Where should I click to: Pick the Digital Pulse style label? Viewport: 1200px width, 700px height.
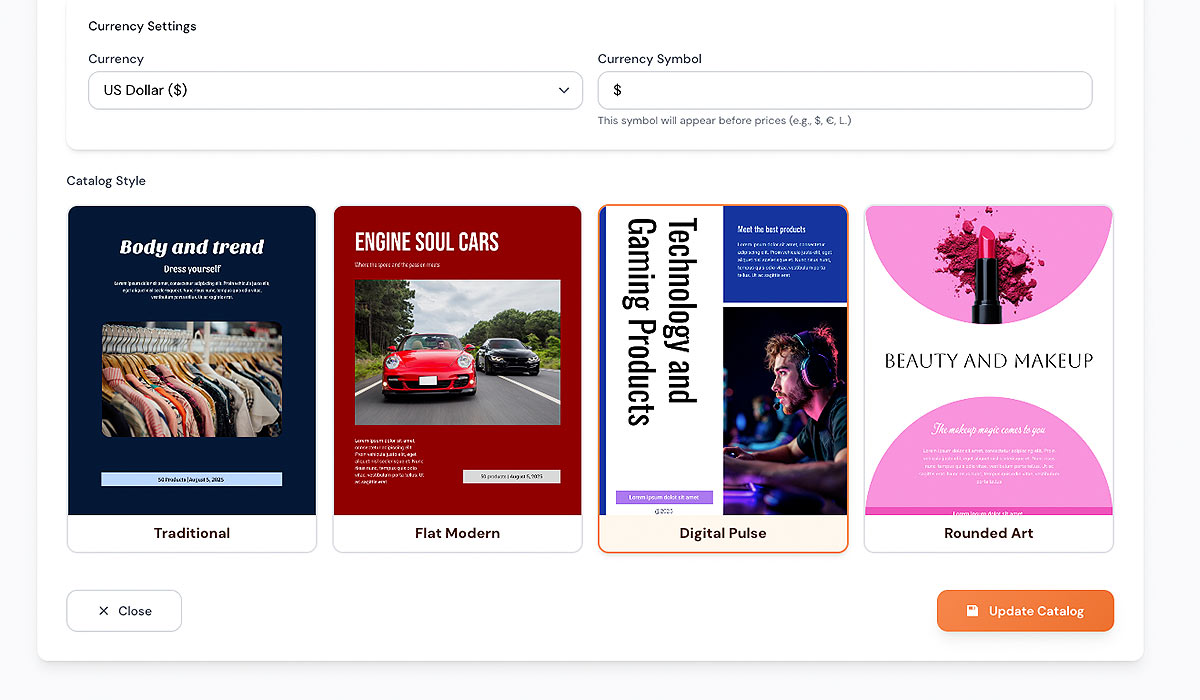pyautogui.click(x=723, y=533)
